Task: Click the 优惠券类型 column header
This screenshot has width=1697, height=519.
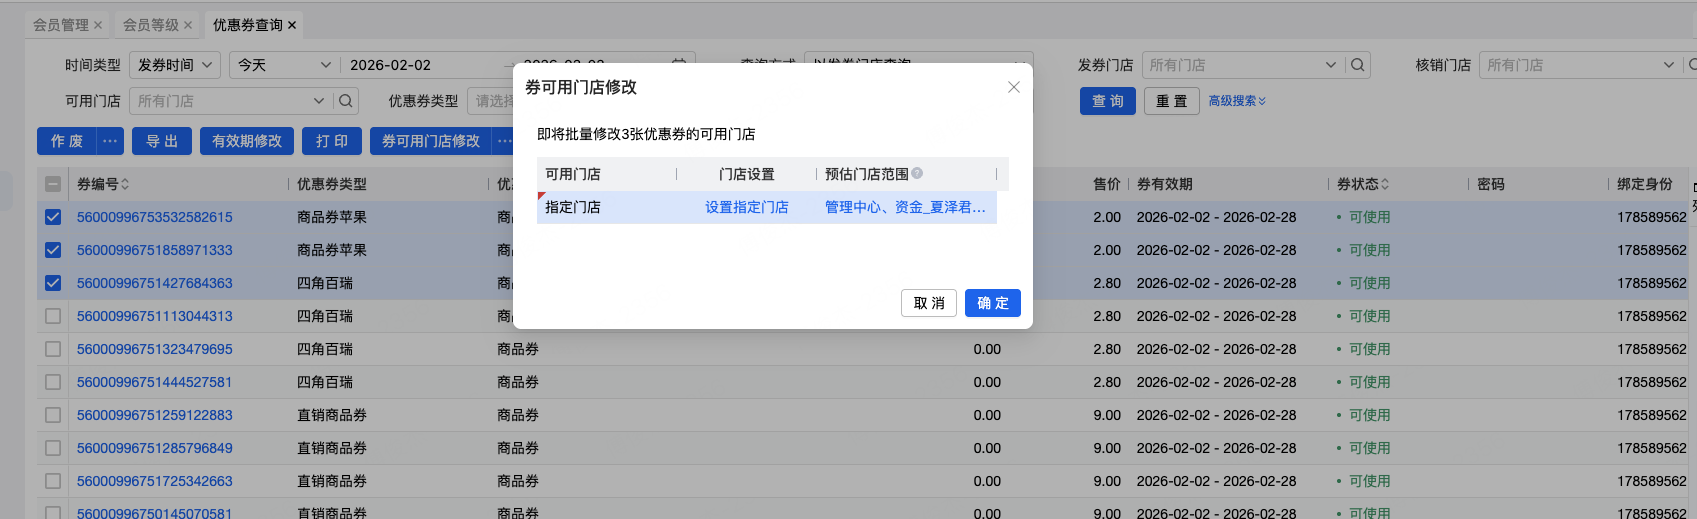Action: 332,184
